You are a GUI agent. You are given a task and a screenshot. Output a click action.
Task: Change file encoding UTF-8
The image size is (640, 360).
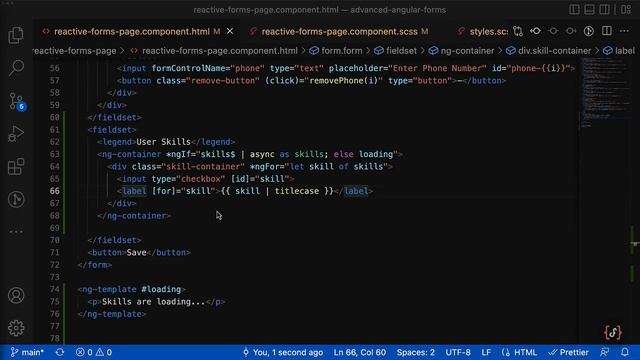tap(458, 352)
